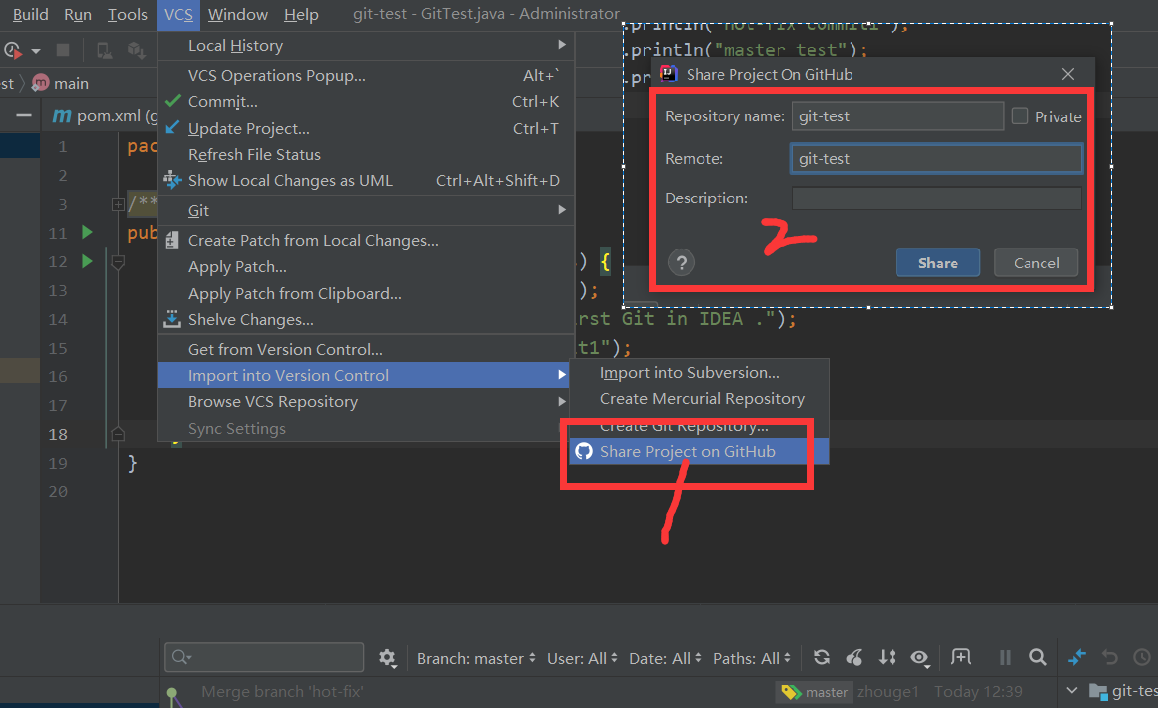Image resolution: width=1158 pixels, height=708 pixels.
Task: Open the Run menu
Action: click(78, 14)
